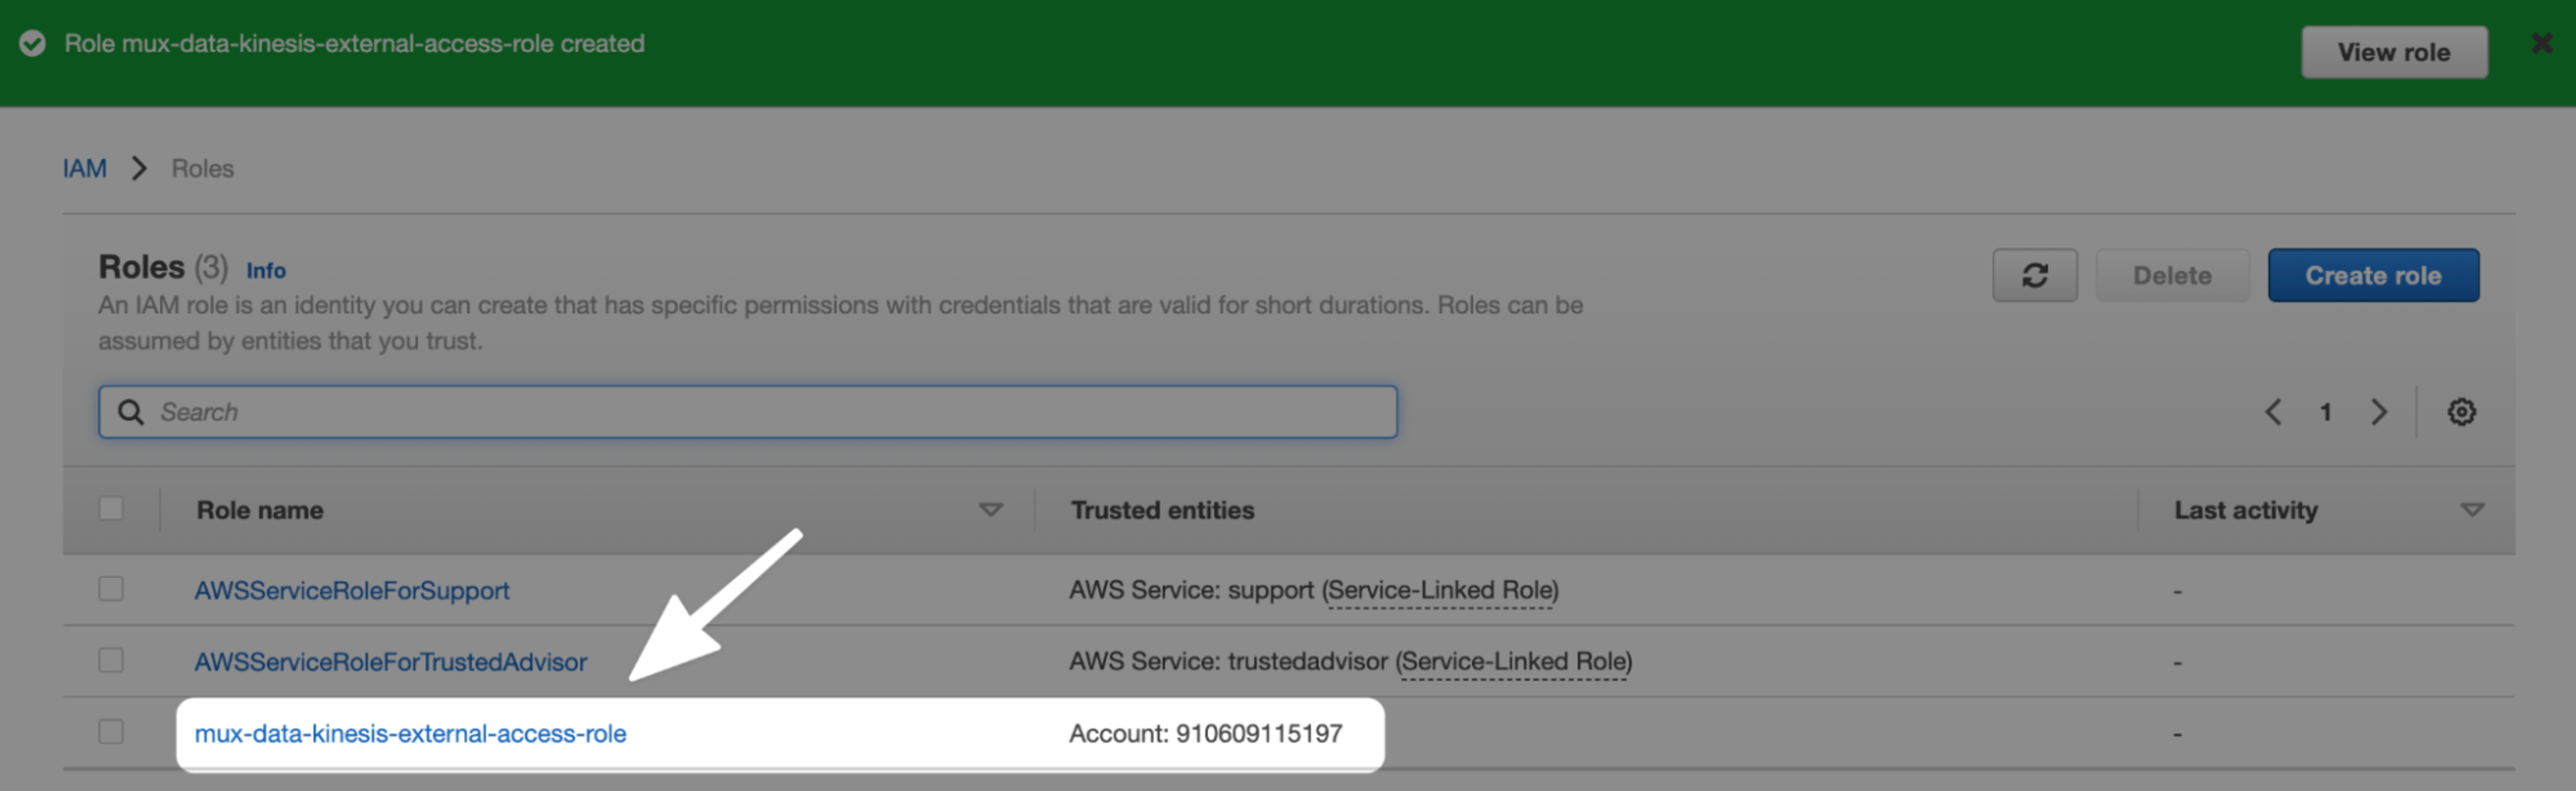
Task: Click the success checkmark icon in banner
Action: click(x=33, y=44)
